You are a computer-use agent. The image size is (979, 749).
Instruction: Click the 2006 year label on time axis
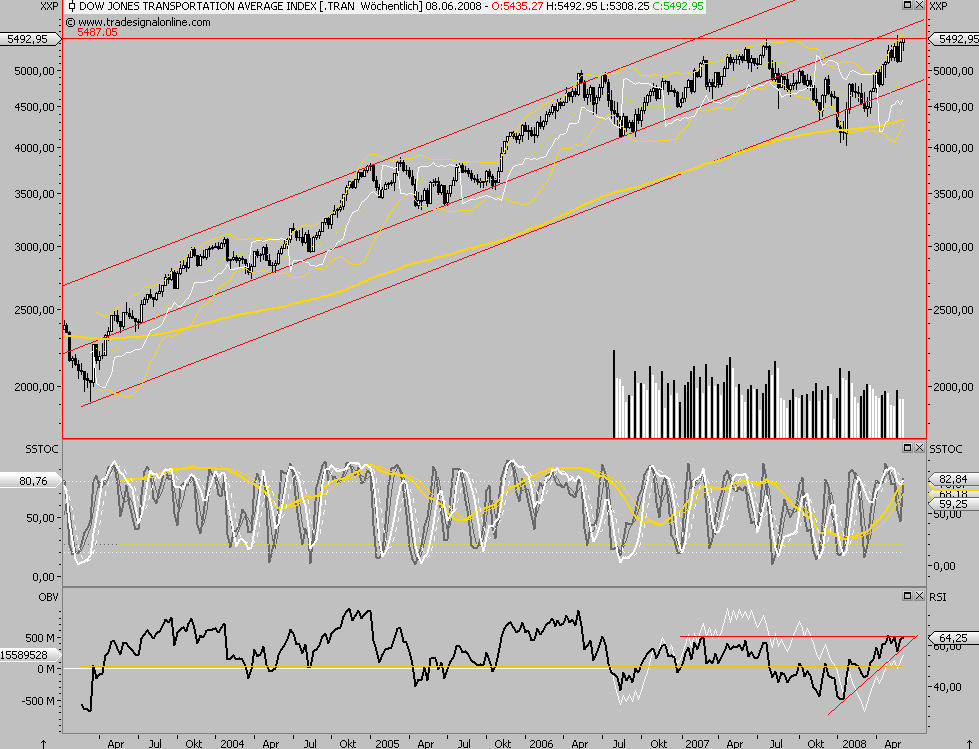point(541,743)
